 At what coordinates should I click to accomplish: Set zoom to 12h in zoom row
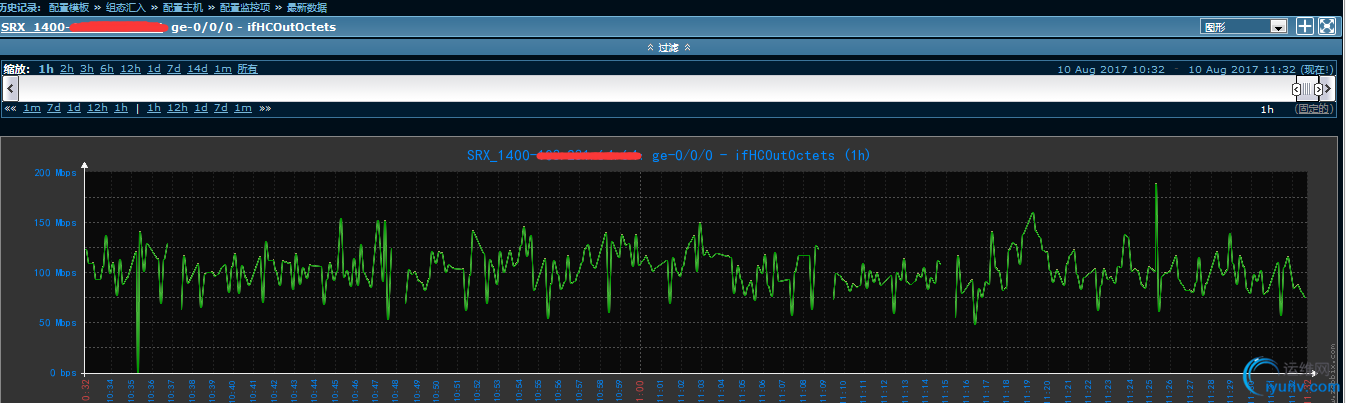[x=130, y=69]
